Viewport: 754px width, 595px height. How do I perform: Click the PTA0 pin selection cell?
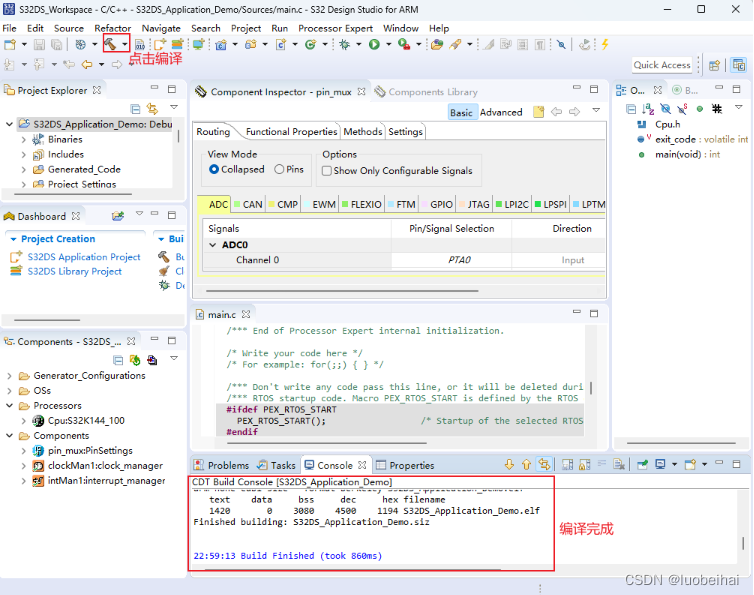pos(451,260)
